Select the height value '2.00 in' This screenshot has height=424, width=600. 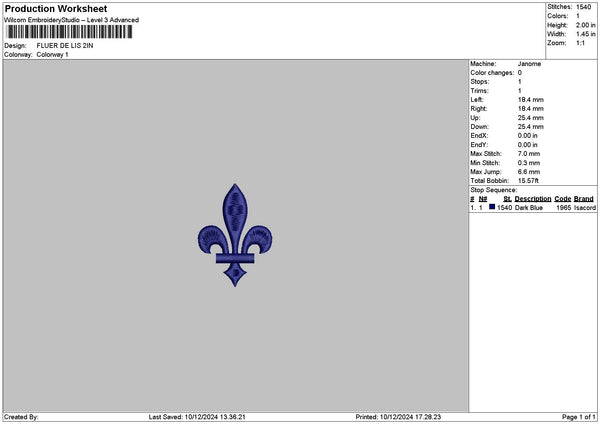point(585,25)
